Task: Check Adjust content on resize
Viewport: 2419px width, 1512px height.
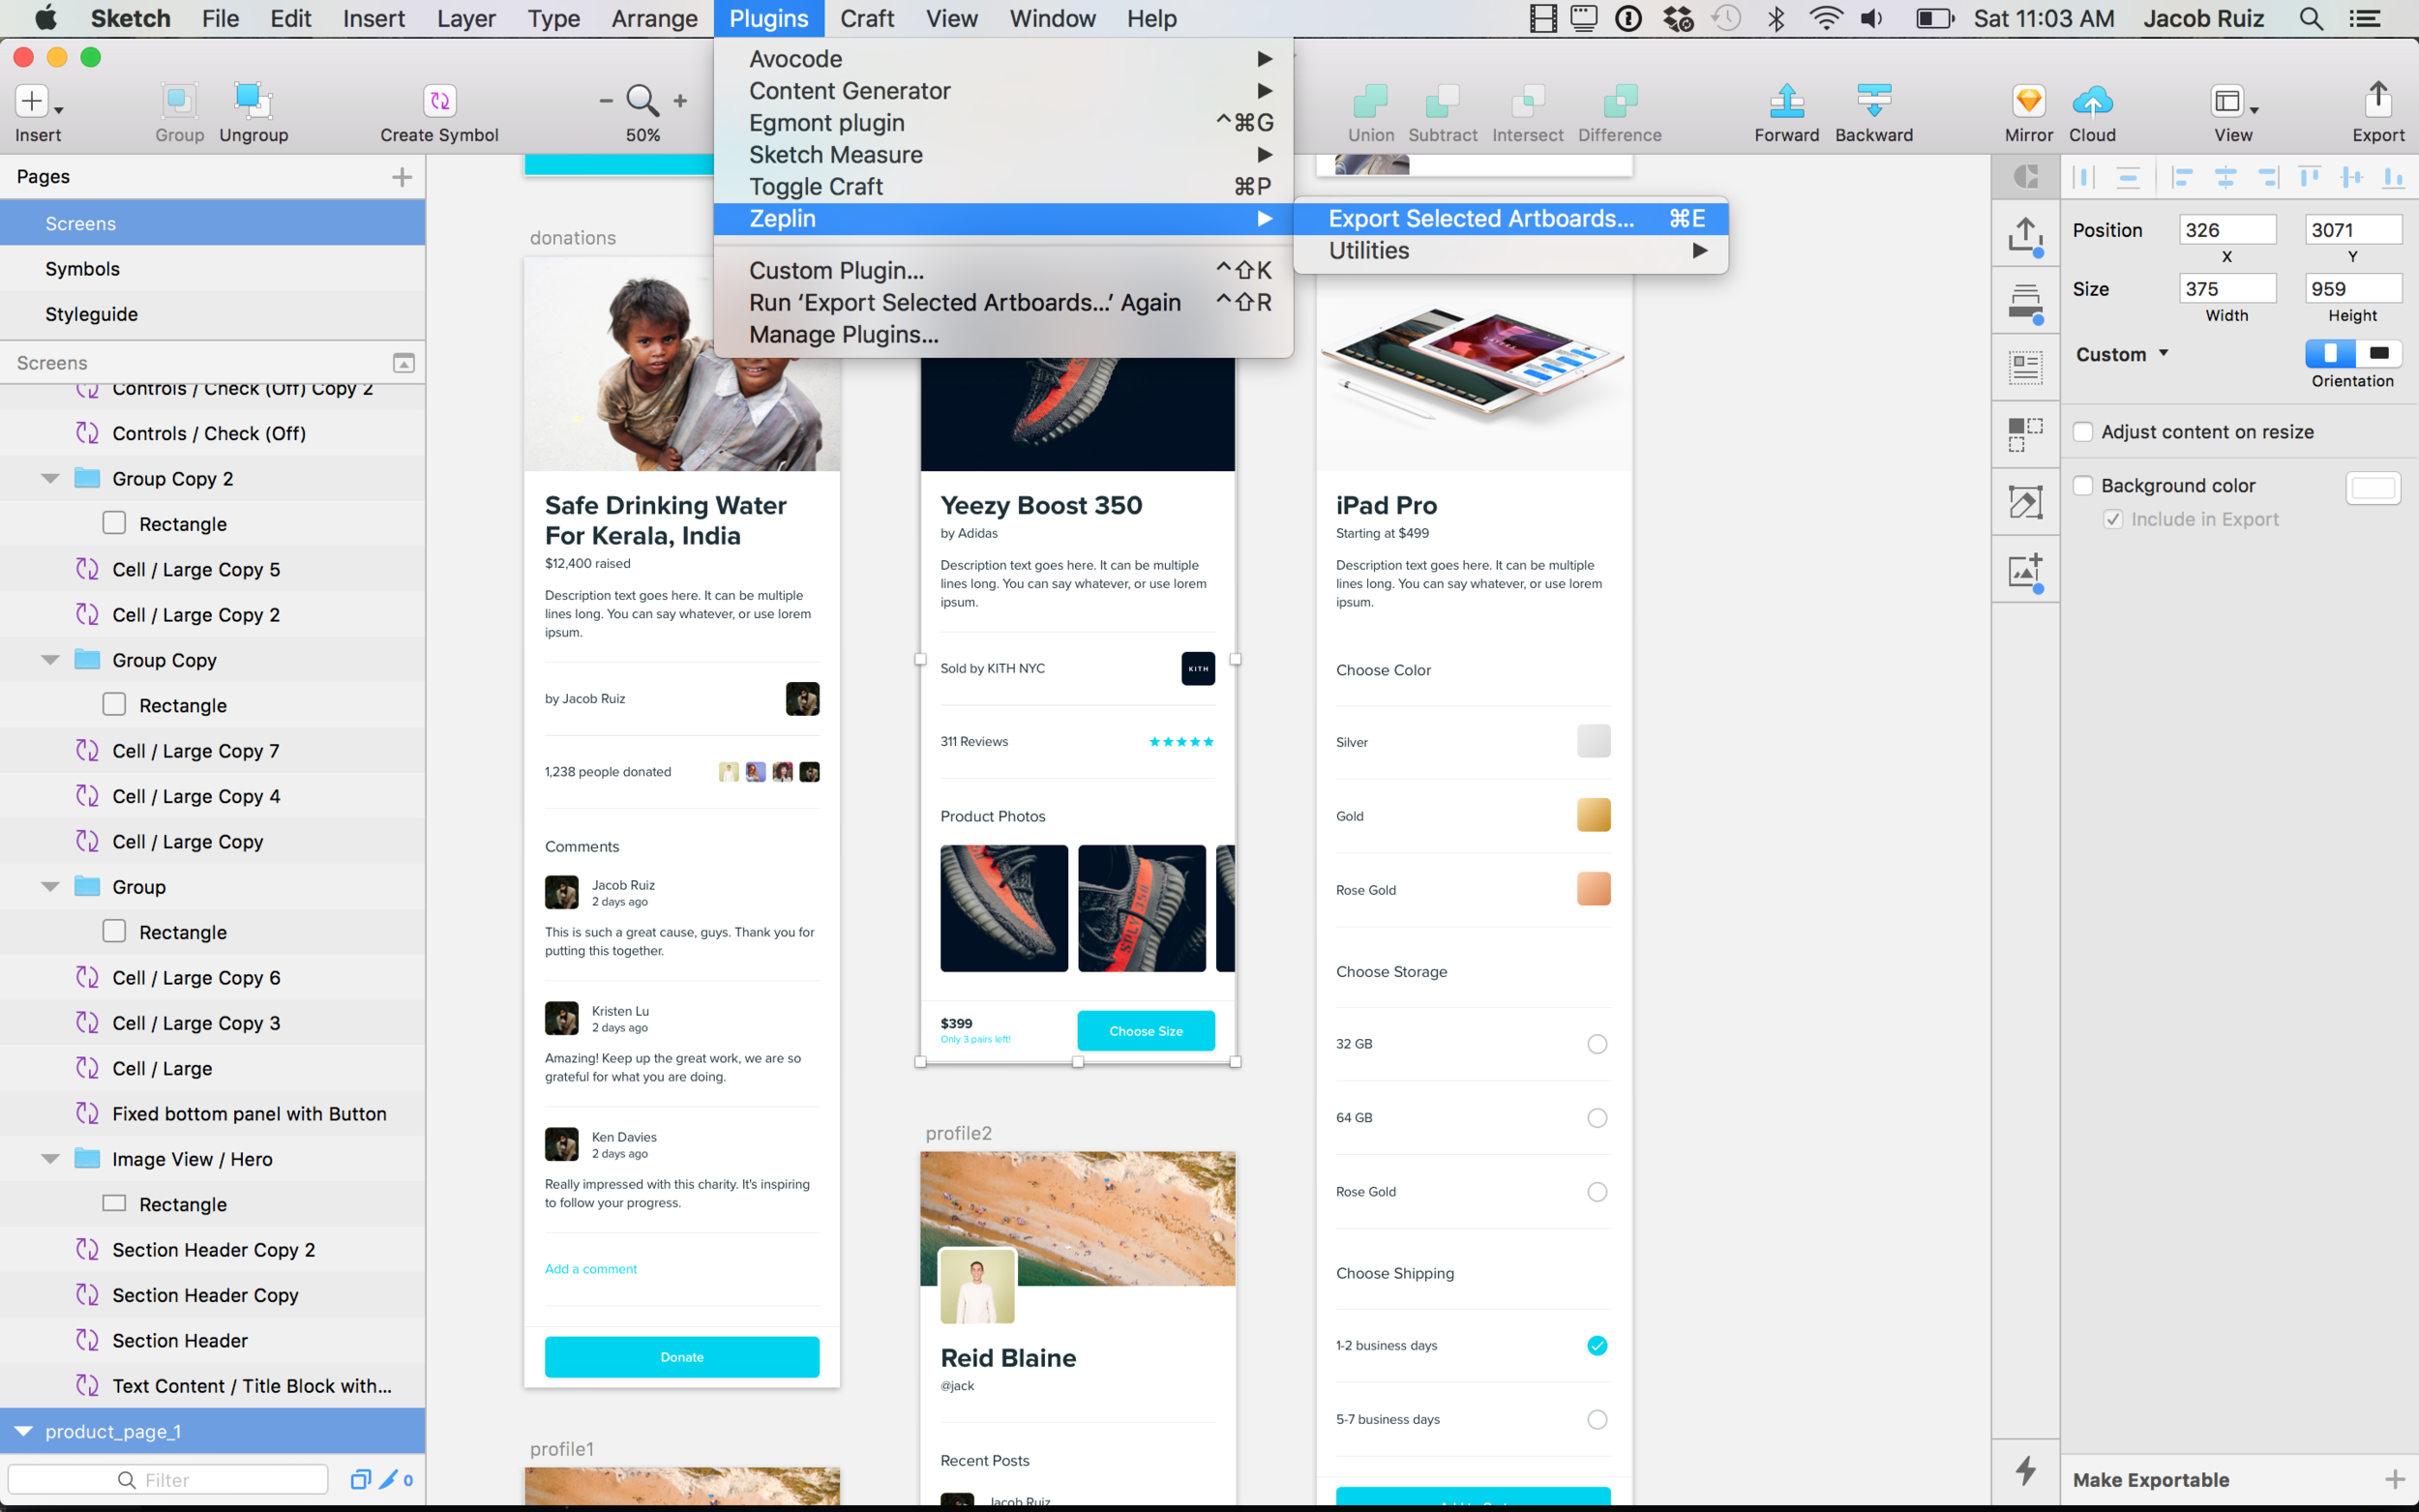Action: (2084, 431)
